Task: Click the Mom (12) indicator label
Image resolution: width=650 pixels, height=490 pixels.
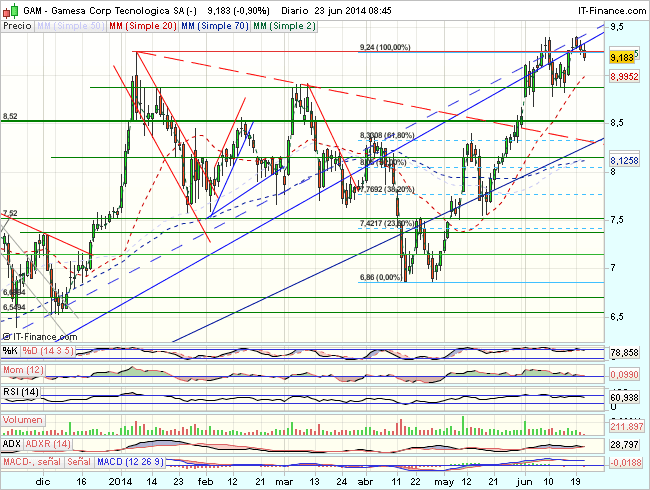Action: (22, 372)
